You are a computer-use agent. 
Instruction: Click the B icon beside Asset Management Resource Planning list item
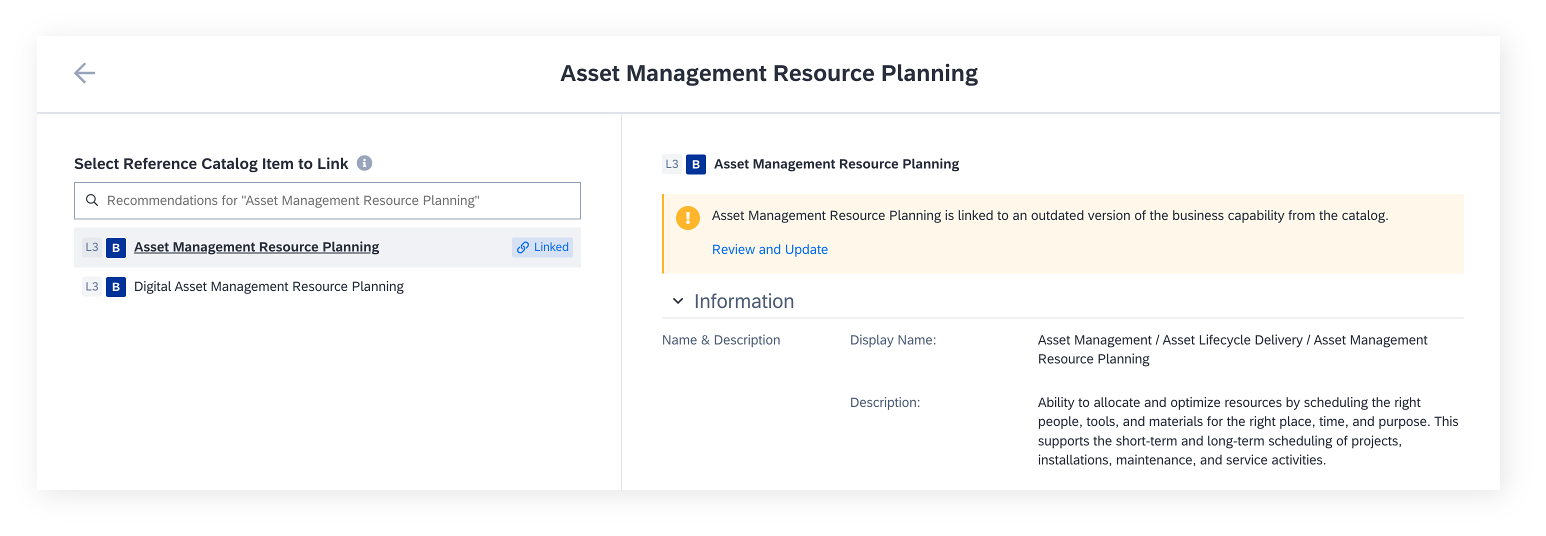point(116,247)
